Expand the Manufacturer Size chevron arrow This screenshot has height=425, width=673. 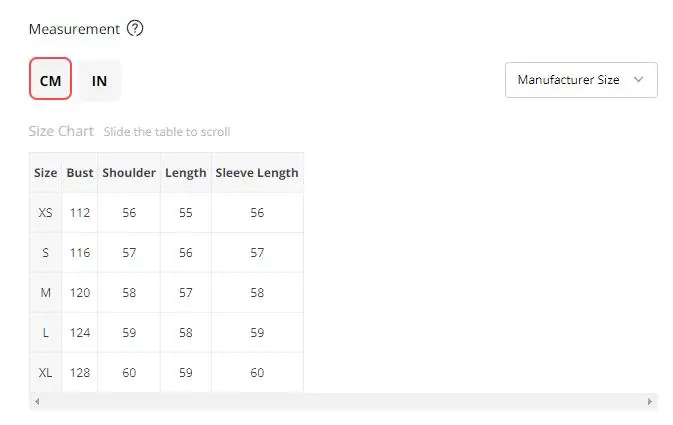(638, 79)
